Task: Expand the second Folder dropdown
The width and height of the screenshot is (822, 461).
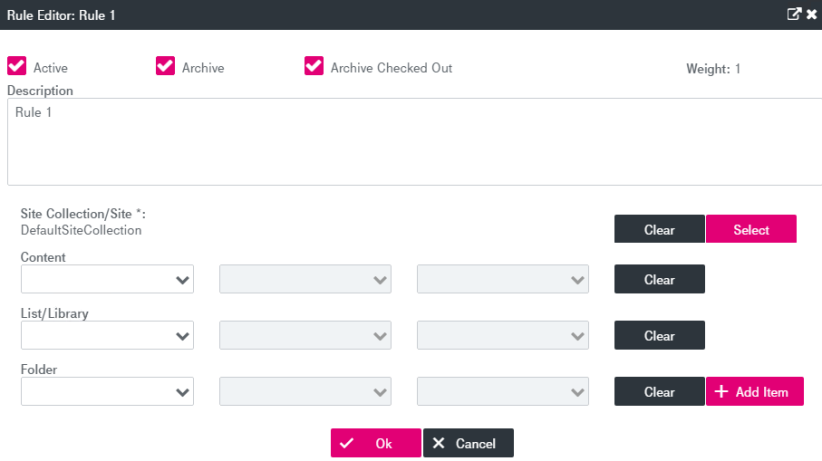Action: [x=305, y=392]
